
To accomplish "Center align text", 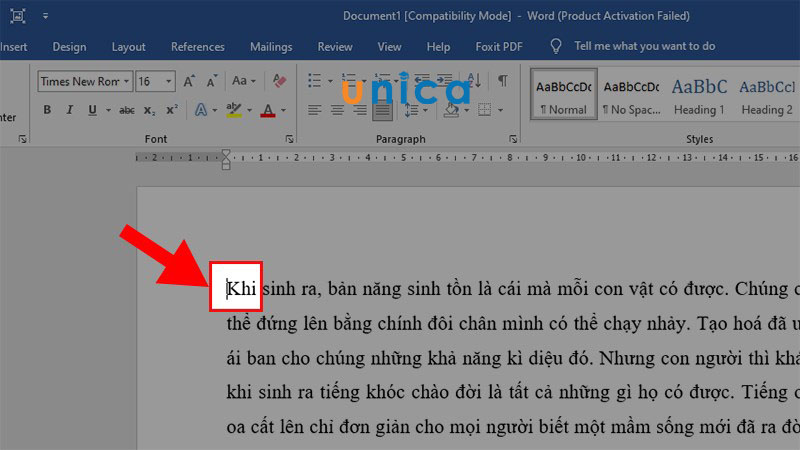I will [x=337, y=110].
